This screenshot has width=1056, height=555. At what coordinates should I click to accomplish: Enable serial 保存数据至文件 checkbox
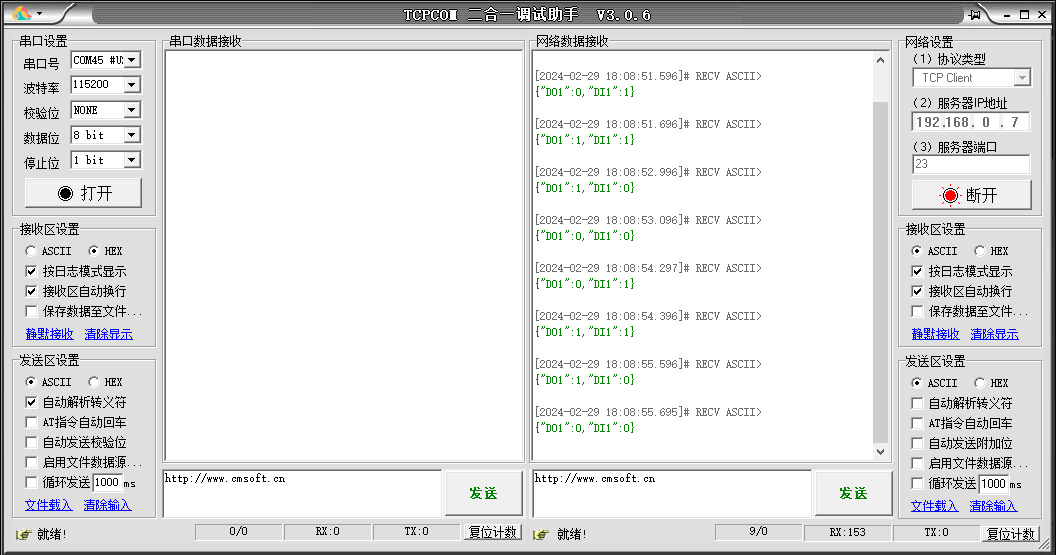[x=31, y=311]
